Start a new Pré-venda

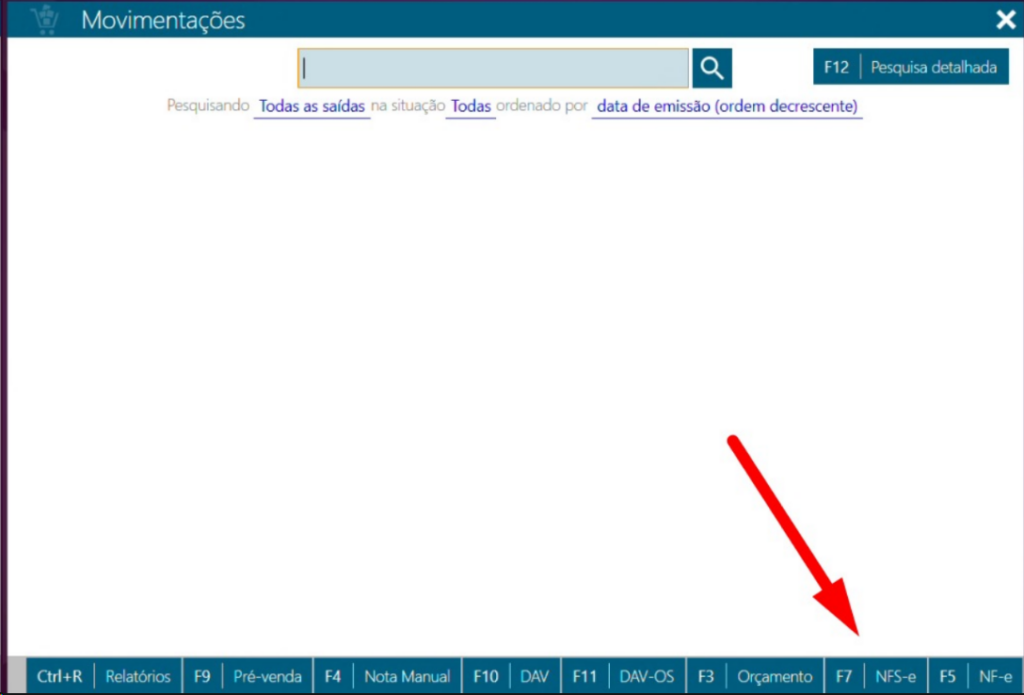point(267,677)
